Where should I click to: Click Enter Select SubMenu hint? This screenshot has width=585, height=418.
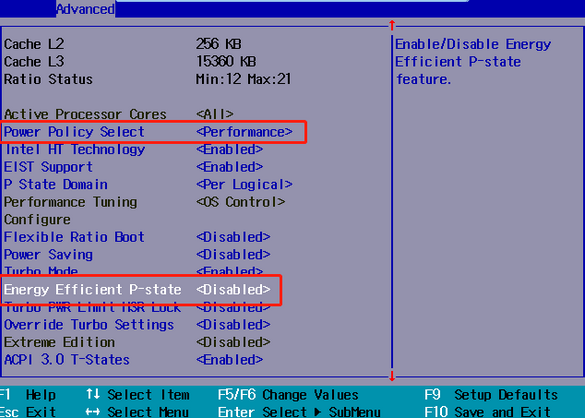(x=299, y=412)
